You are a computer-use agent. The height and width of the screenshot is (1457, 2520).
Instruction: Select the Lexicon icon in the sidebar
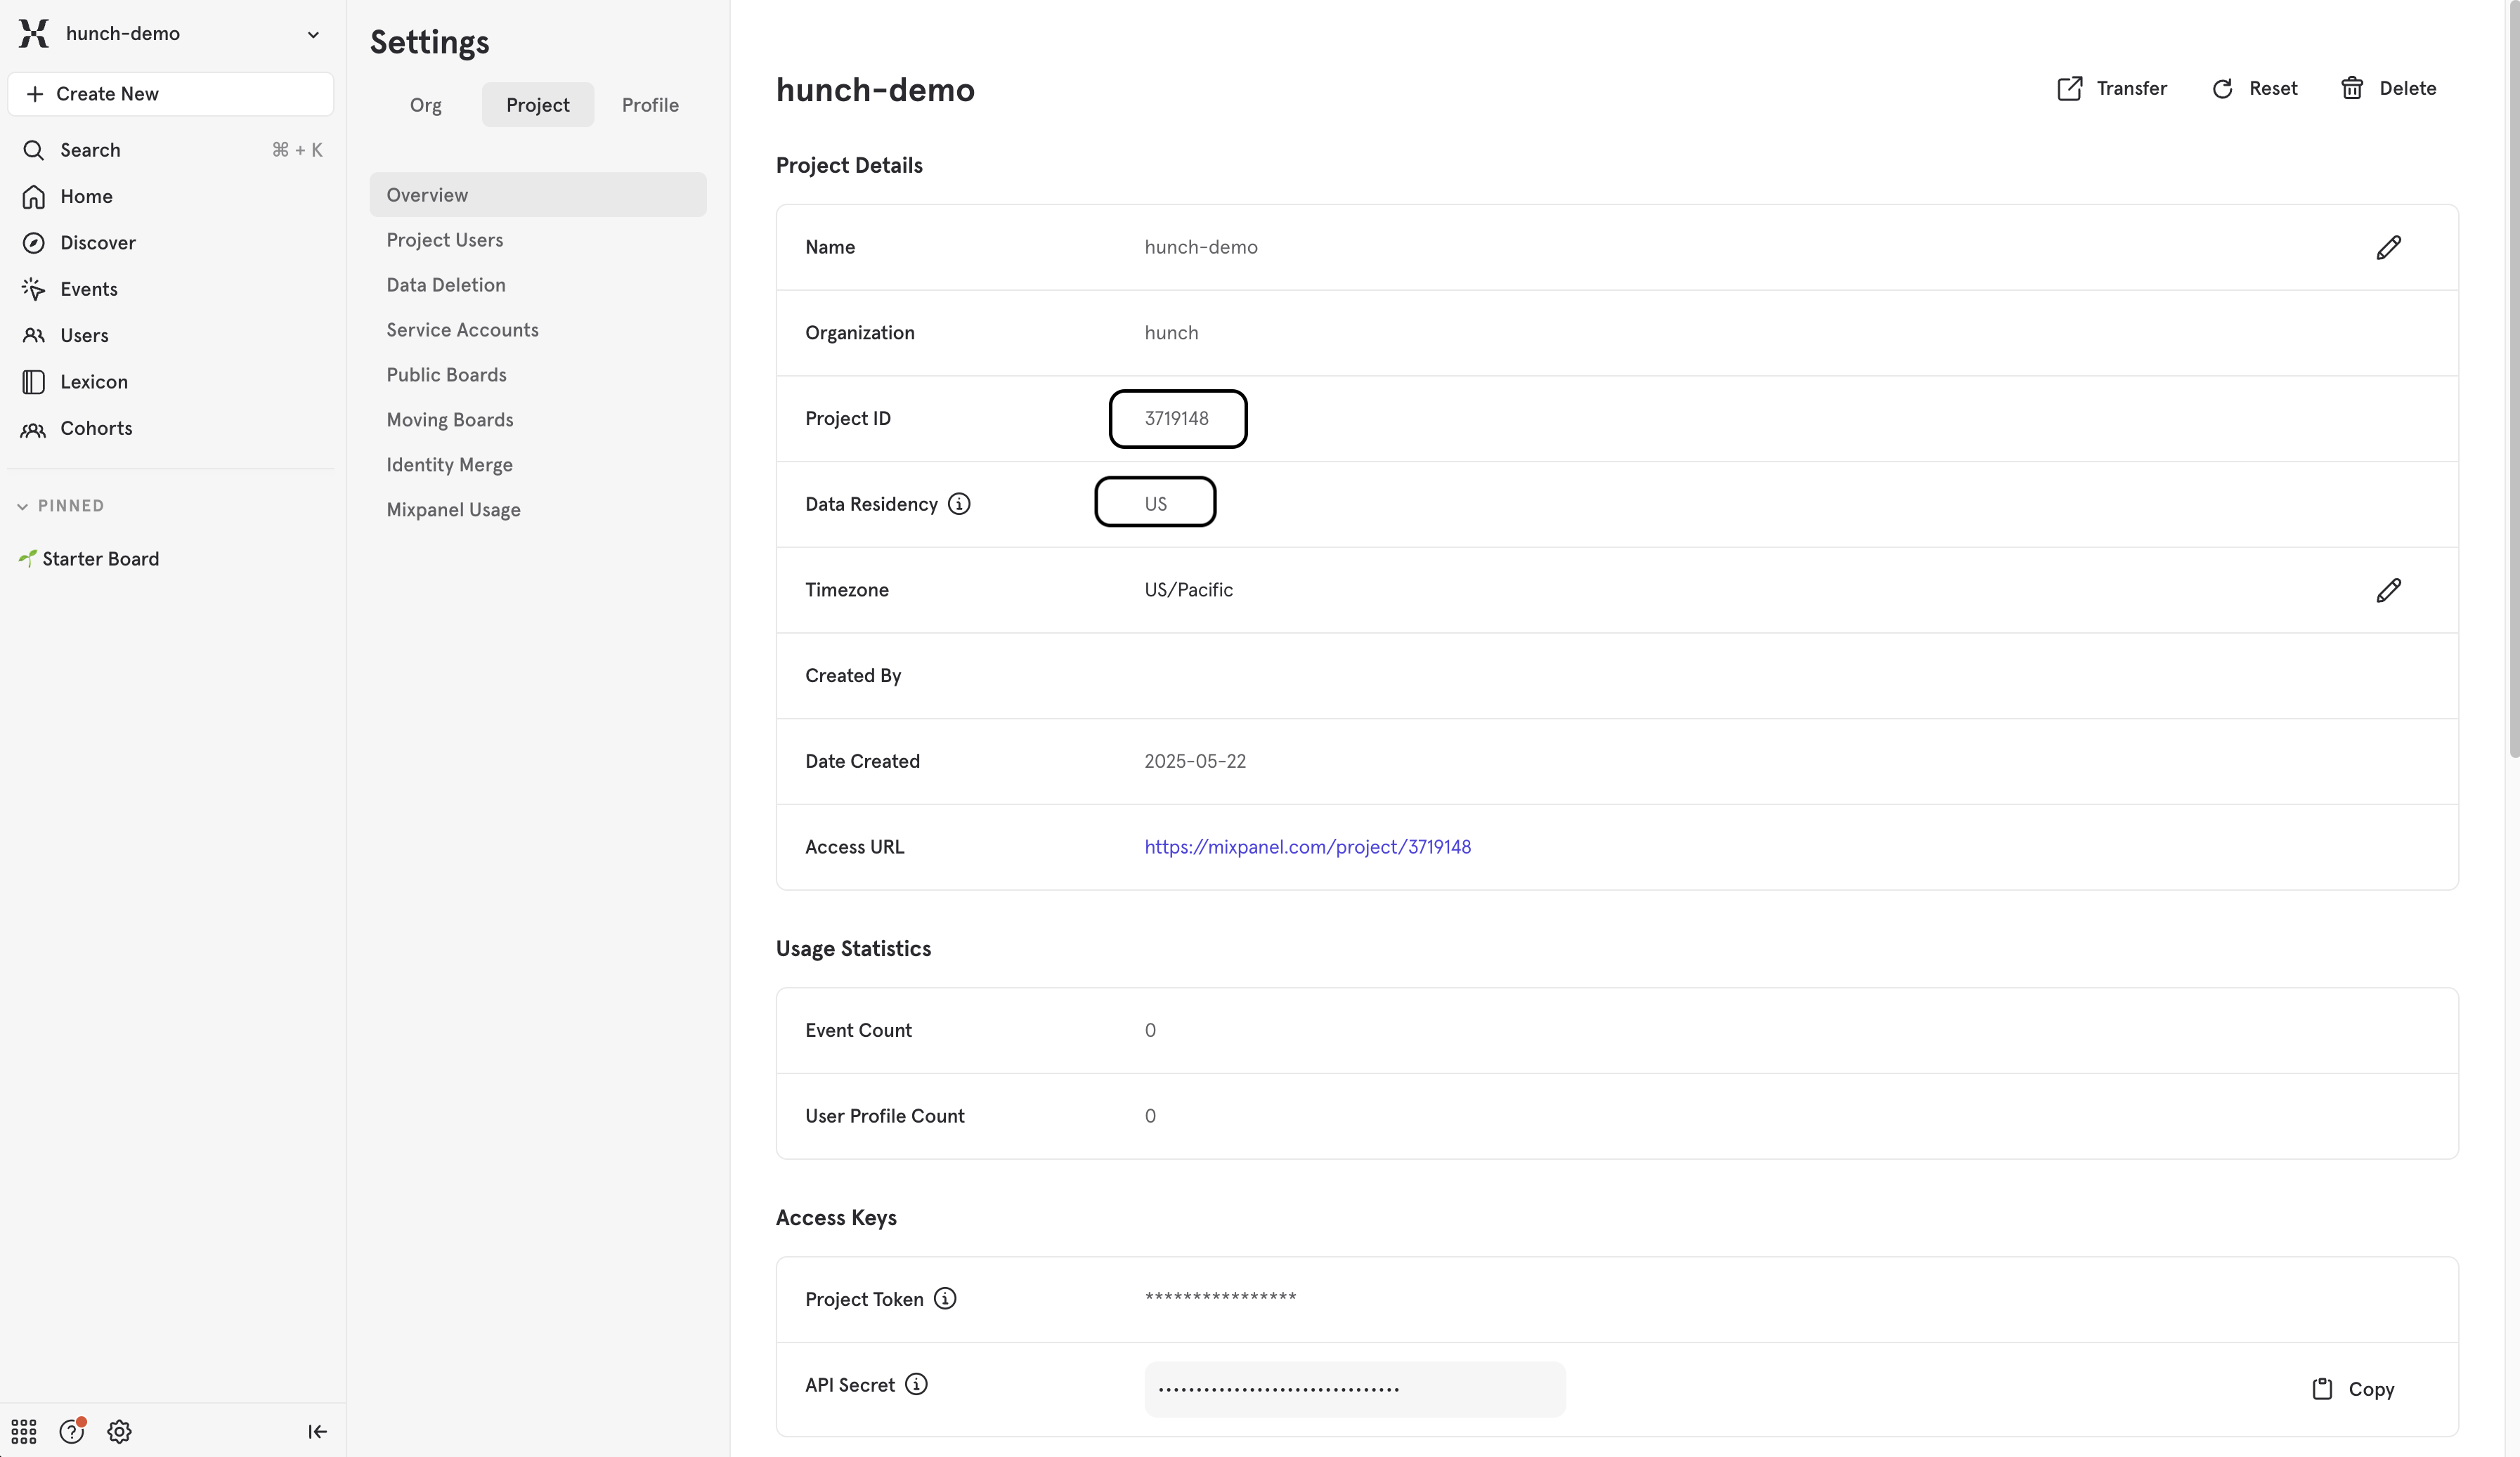[x=33, y=381]
